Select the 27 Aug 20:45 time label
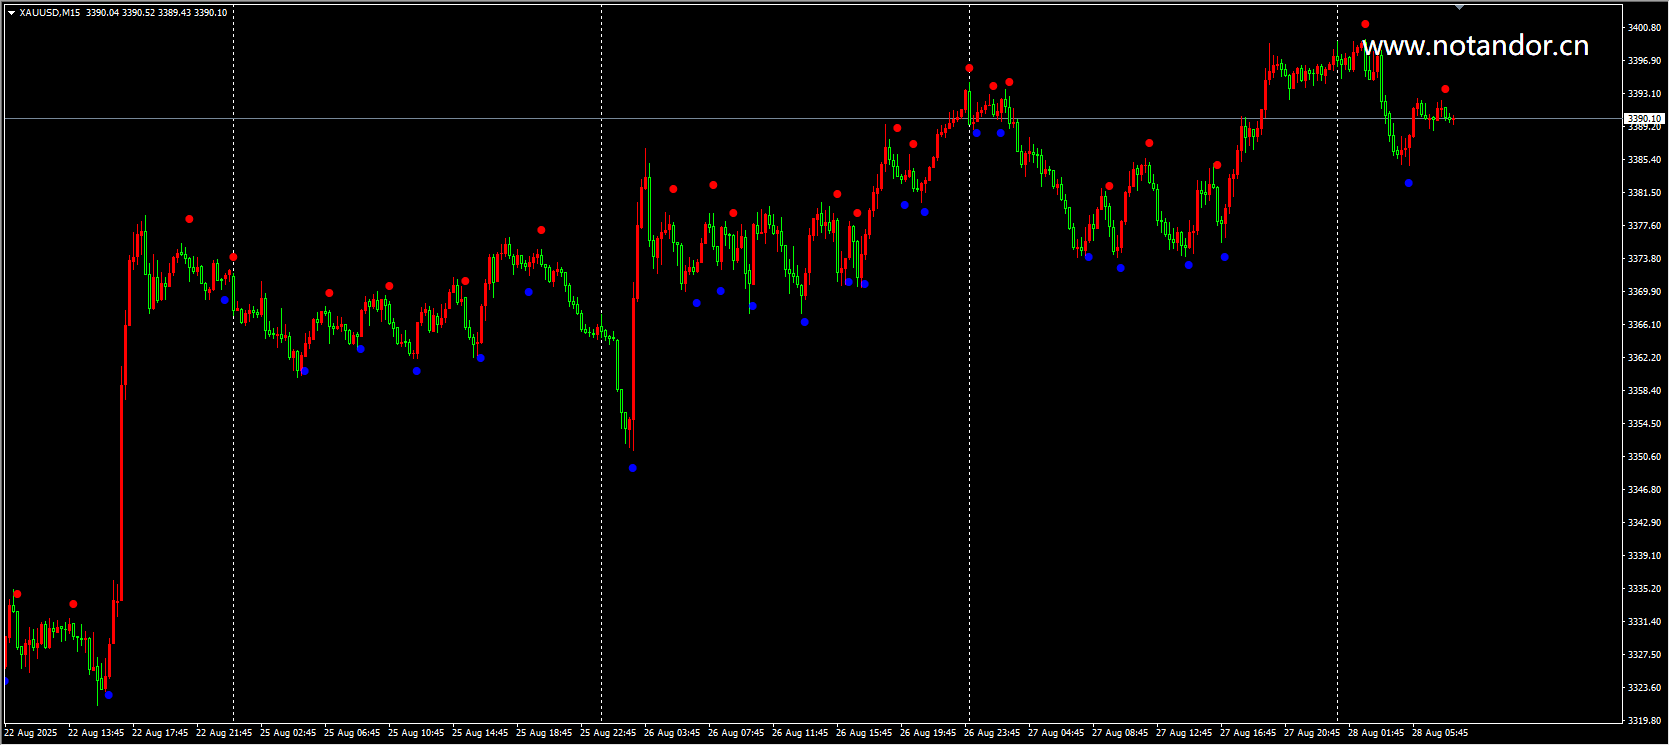This screenshot has width=1670, height=746. point(1312,733)
